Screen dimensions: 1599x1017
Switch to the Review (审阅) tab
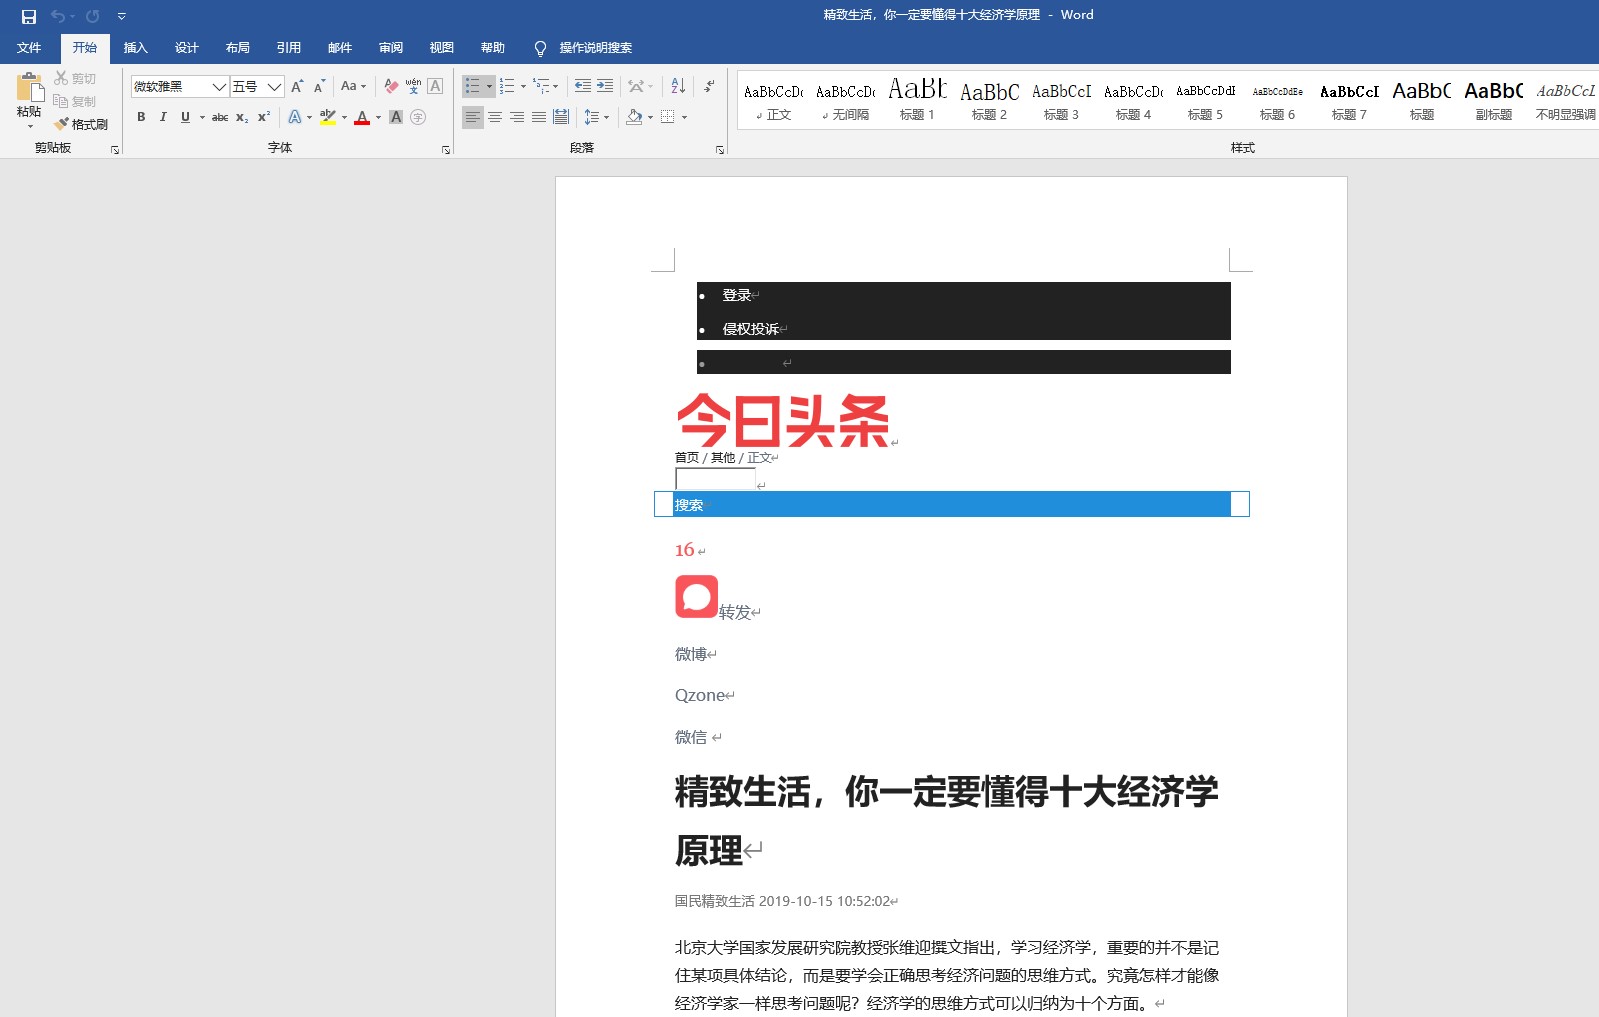coord(390,48)
